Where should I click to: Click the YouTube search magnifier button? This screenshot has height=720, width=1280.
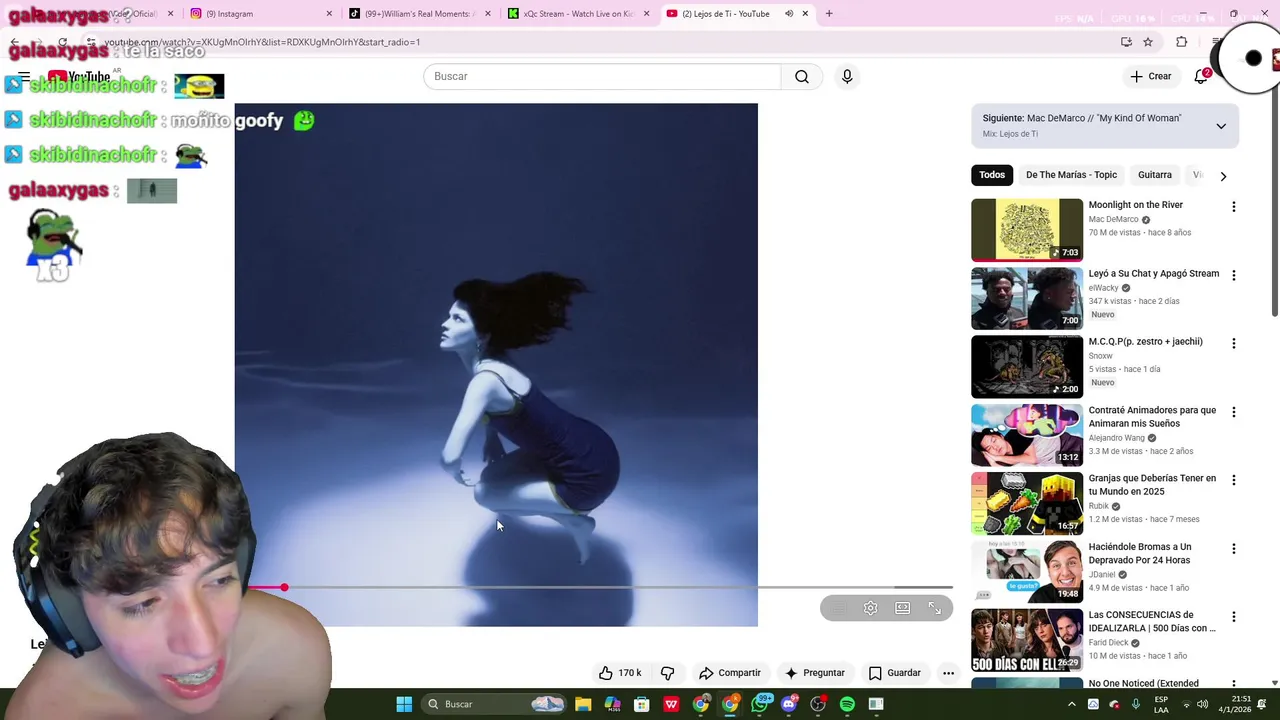point(802,76)
